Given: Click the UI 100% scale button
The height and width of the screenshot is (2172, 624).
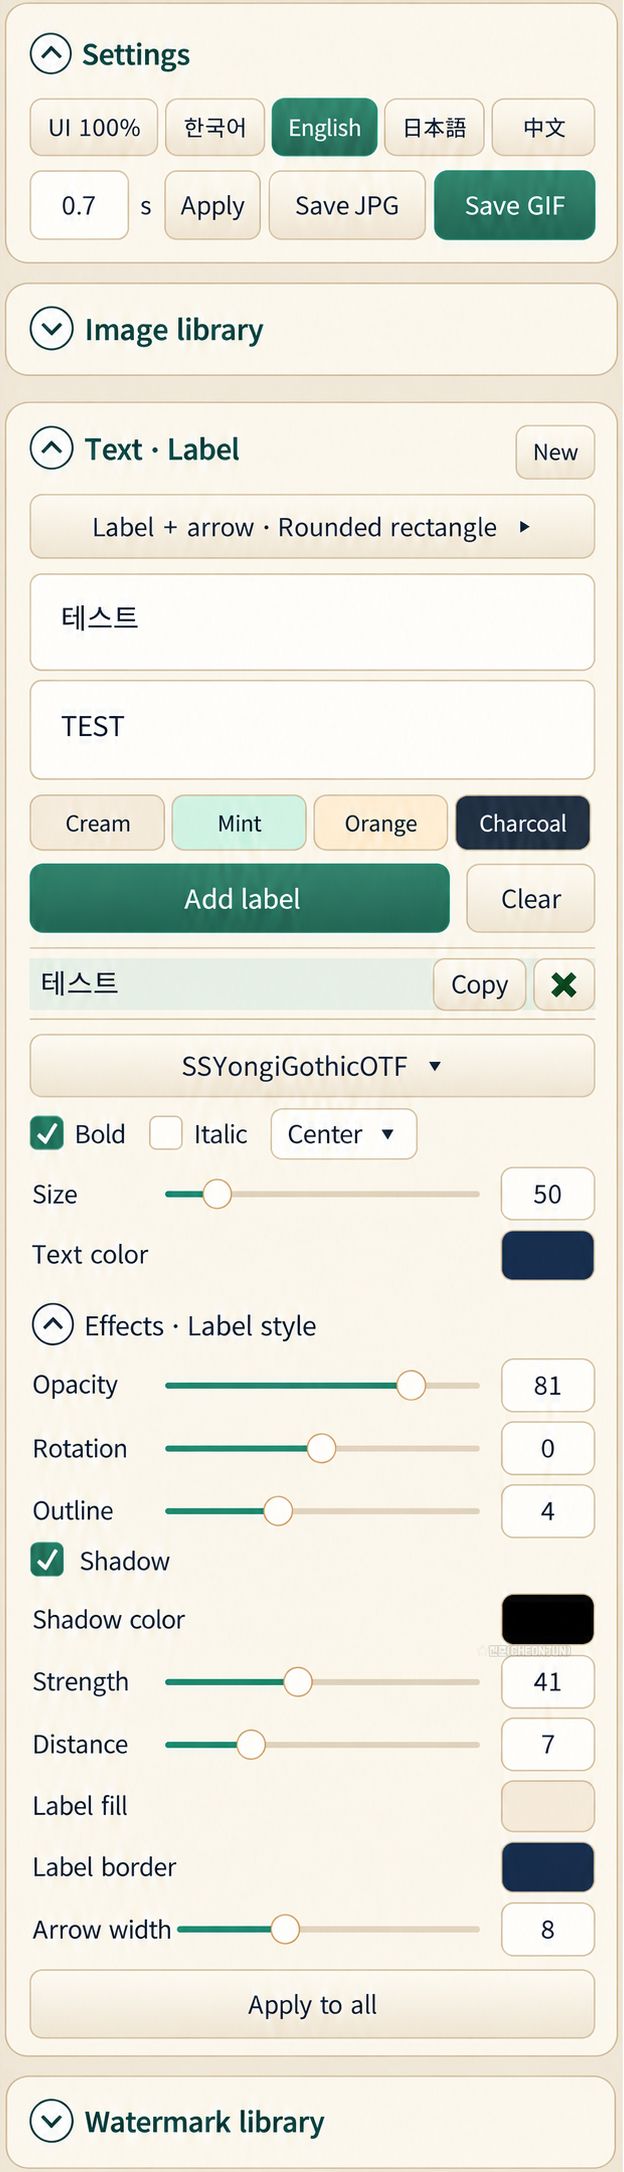Looking at the screenshot, I should pyautogui.click(x=94, y=128).
